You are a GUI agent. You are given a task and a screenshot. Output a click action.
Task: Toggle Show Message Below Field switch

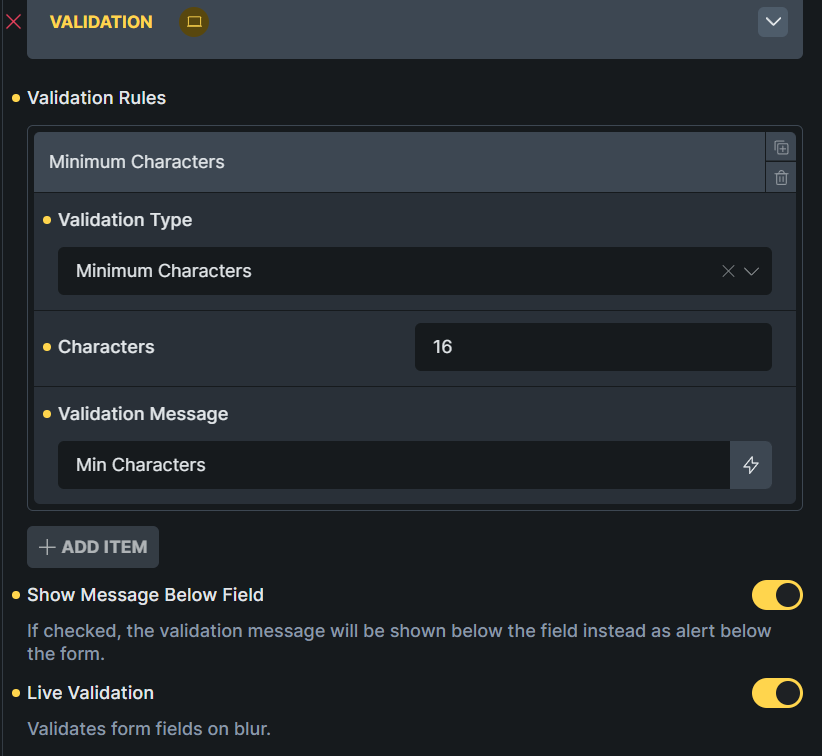pyautogui.click(x=777, y=595)
